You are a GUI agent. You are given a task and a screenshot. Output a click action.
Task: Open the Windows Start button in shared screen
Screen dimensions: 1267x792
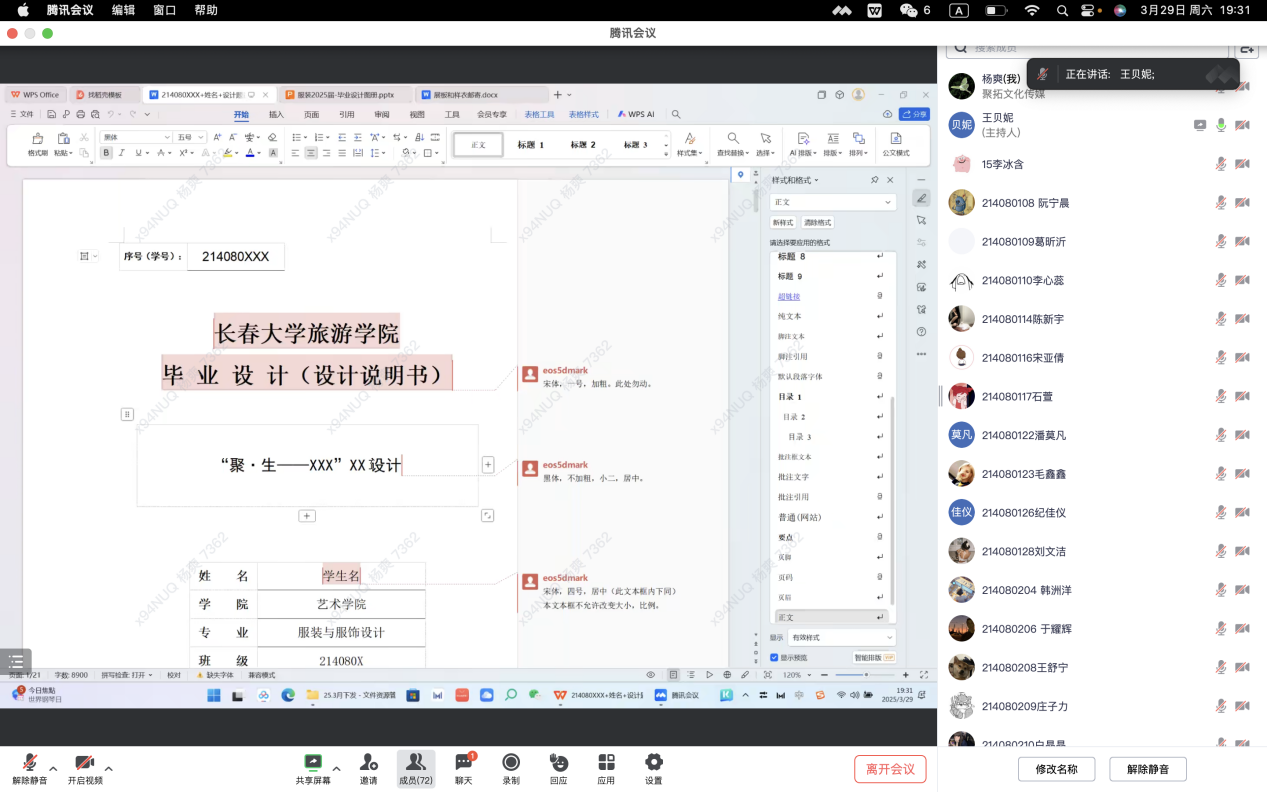tap(212, 695)
